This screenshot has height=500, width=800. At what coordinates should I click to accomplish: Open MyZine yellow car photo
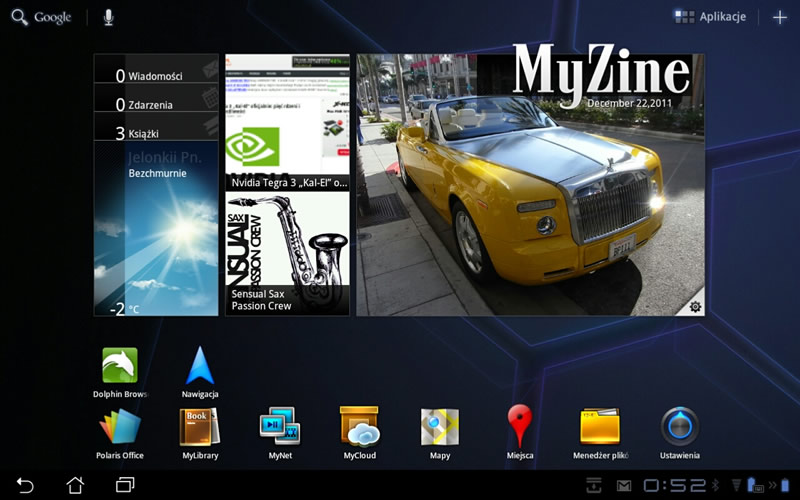pos(531,185)
